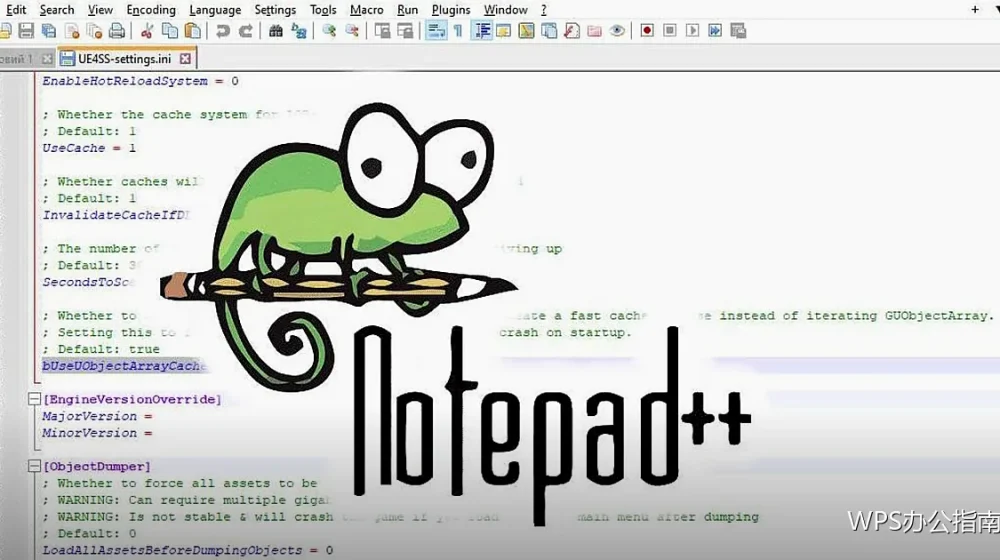1000x560 pixels.
Task: Open the Tools menu
Action: coord(323,10)
